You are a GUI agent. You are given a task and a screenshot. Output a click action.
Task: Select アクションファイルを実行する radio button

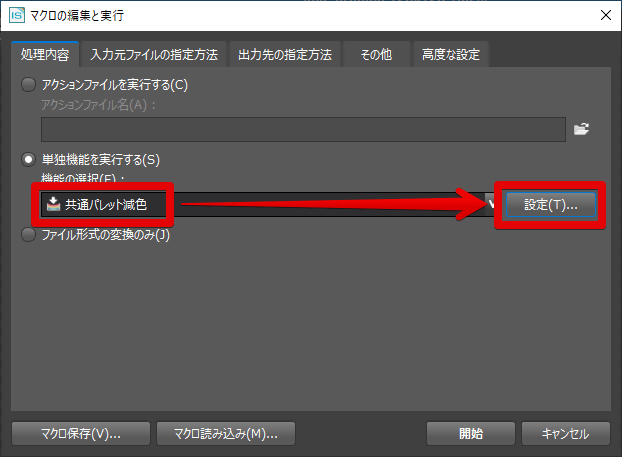point(28,84)
